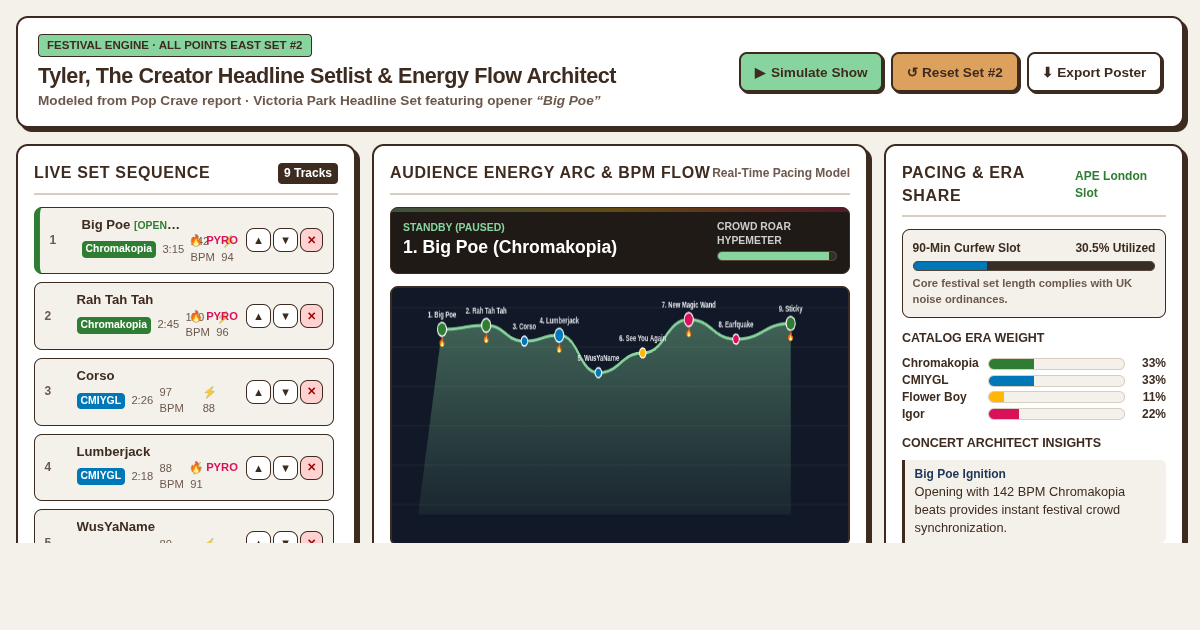Move Rah Tah Tah up one slot
Screen dimensions: 1200x630
(x=258, y=316)
